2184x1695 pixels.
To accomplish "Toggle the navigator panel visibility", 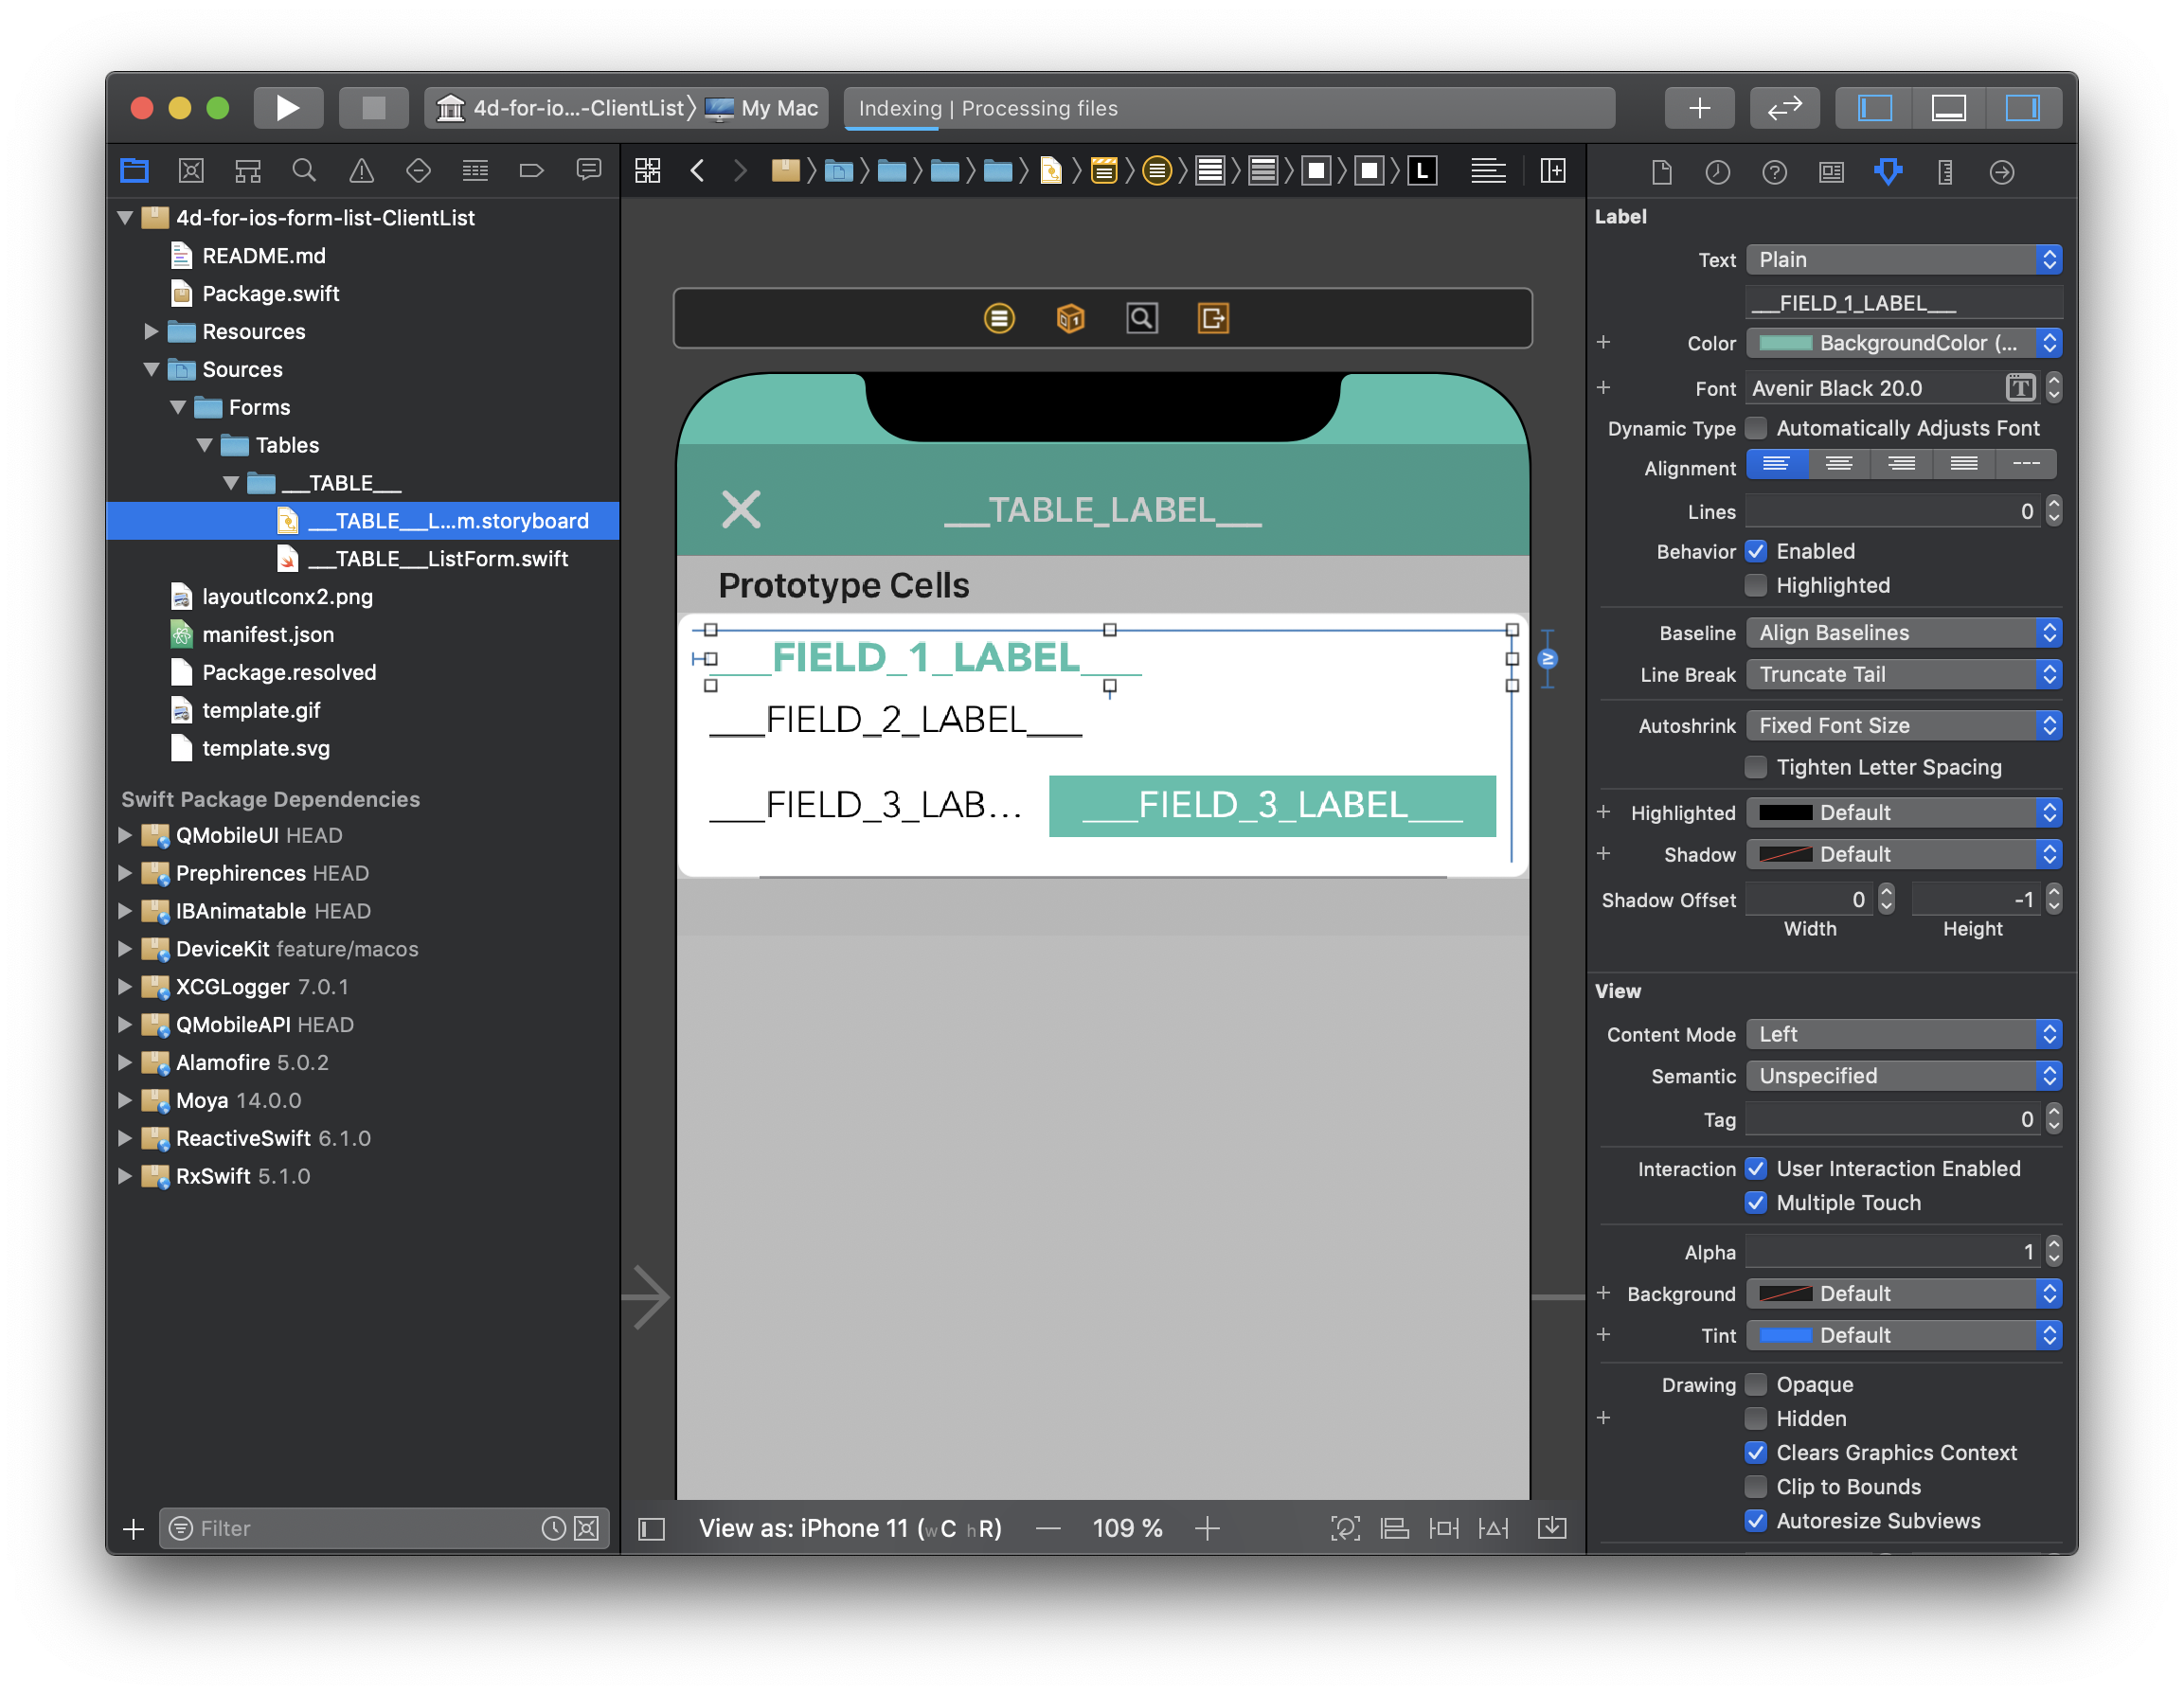I will click(1874, 108).
